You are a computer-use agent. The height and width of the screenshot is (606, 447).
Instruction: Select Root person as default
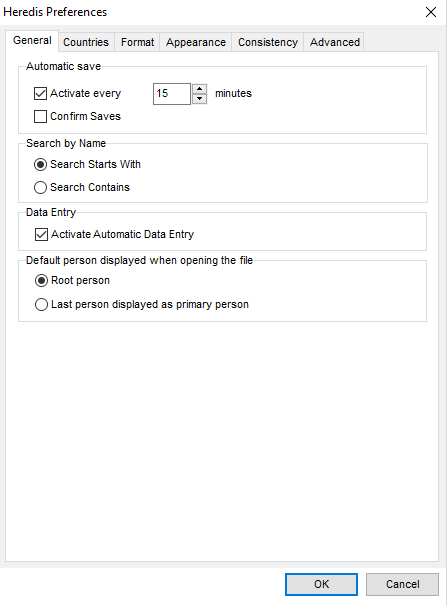(x=41, y=281)
